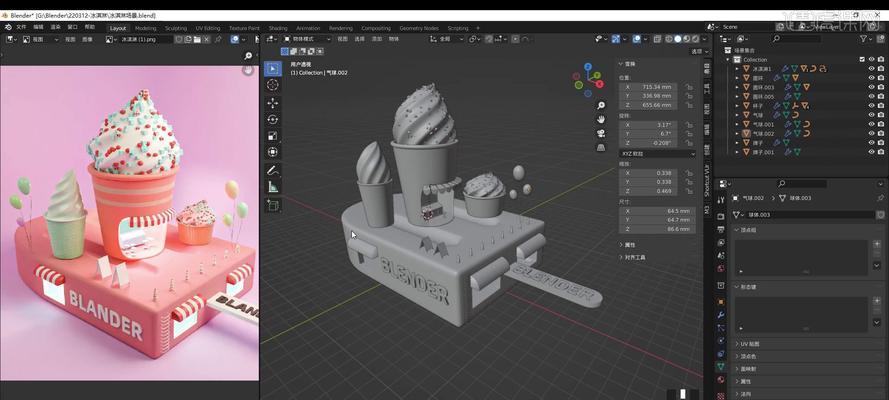The height and width of the screenshot is (400, 889).
Task: Select the 3D Cursor tool
Action: tap(273, 85)
